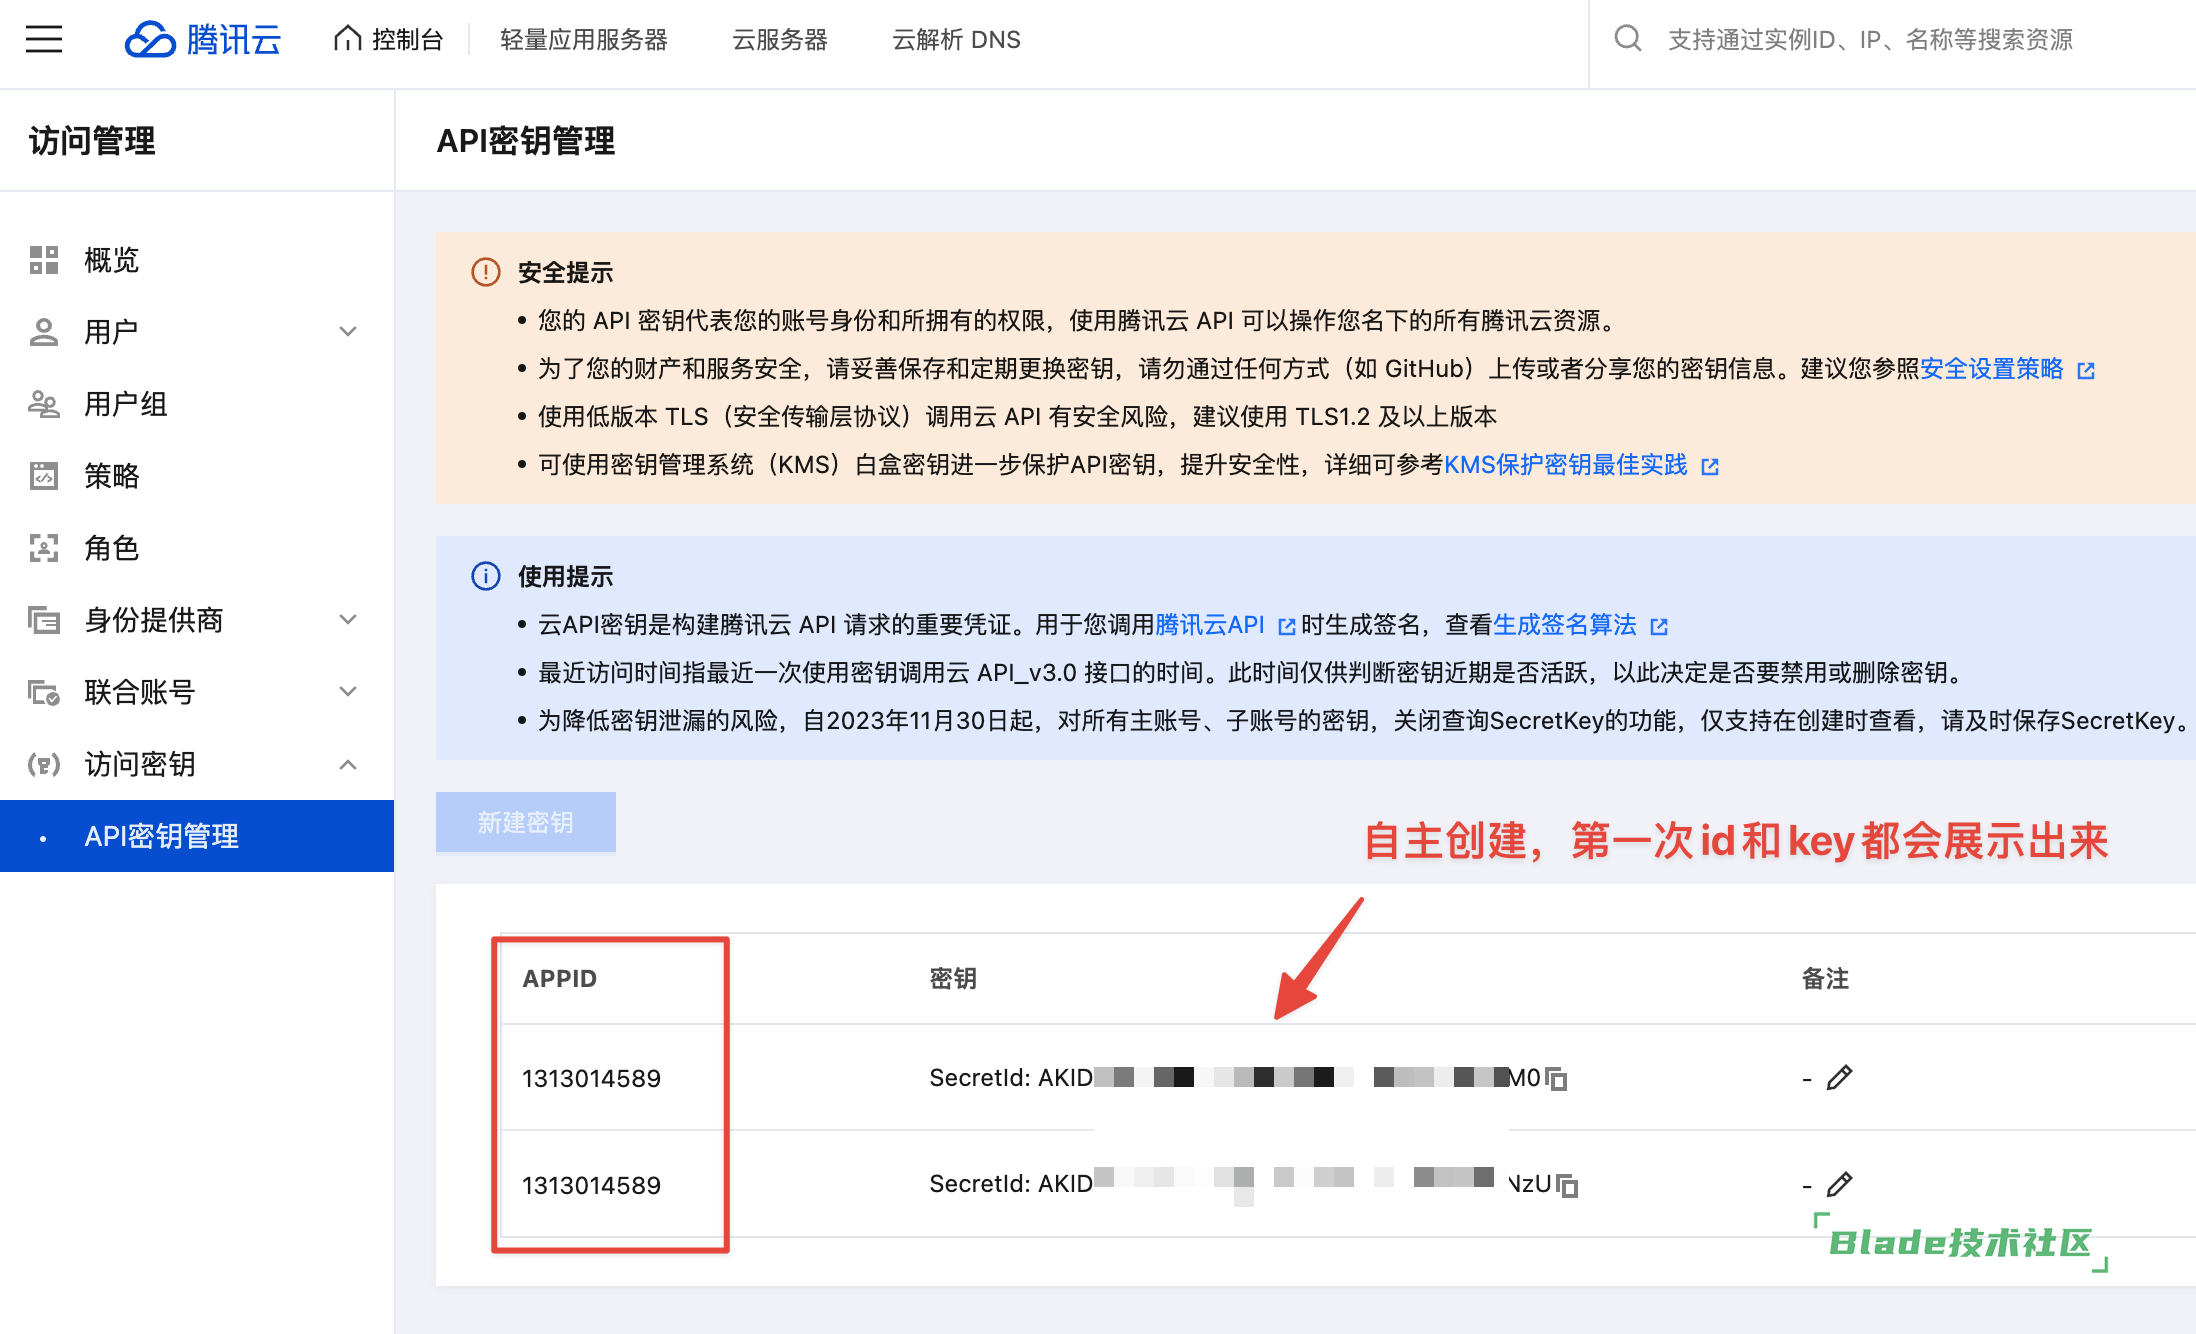Open 轻量应用服务器 in top navigation

[584, 39]
